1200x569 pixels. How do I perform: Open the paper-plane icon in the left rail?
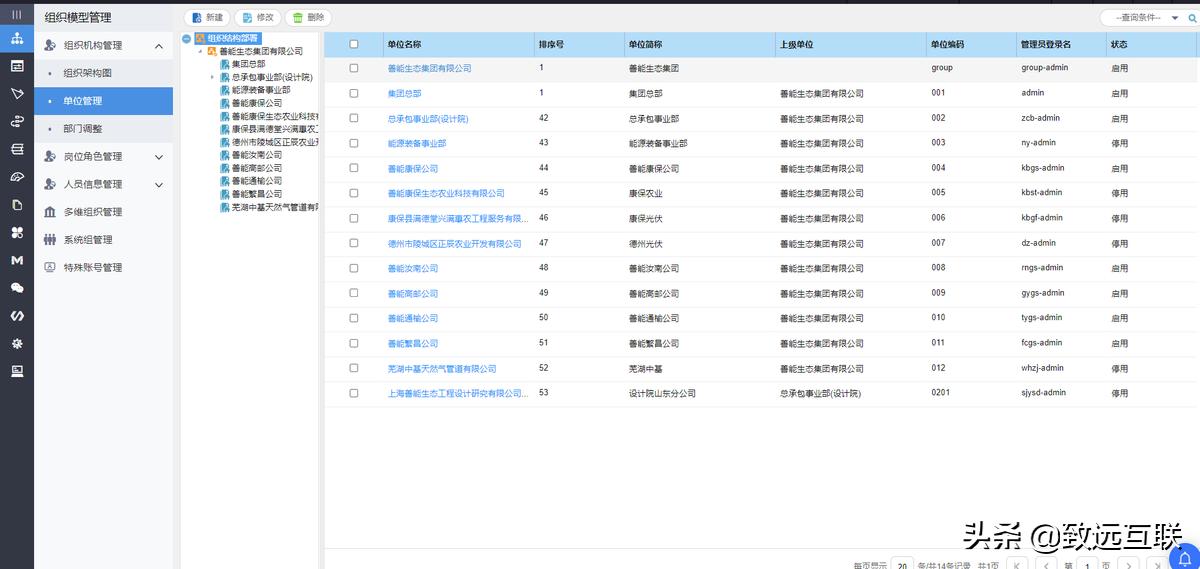coord(17,94)
